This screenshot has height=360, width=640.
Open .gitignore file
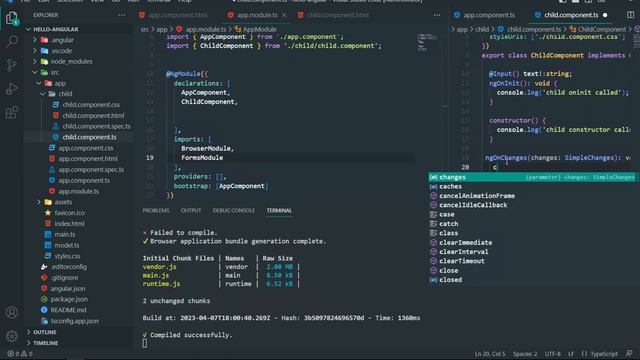coord(64,278)
